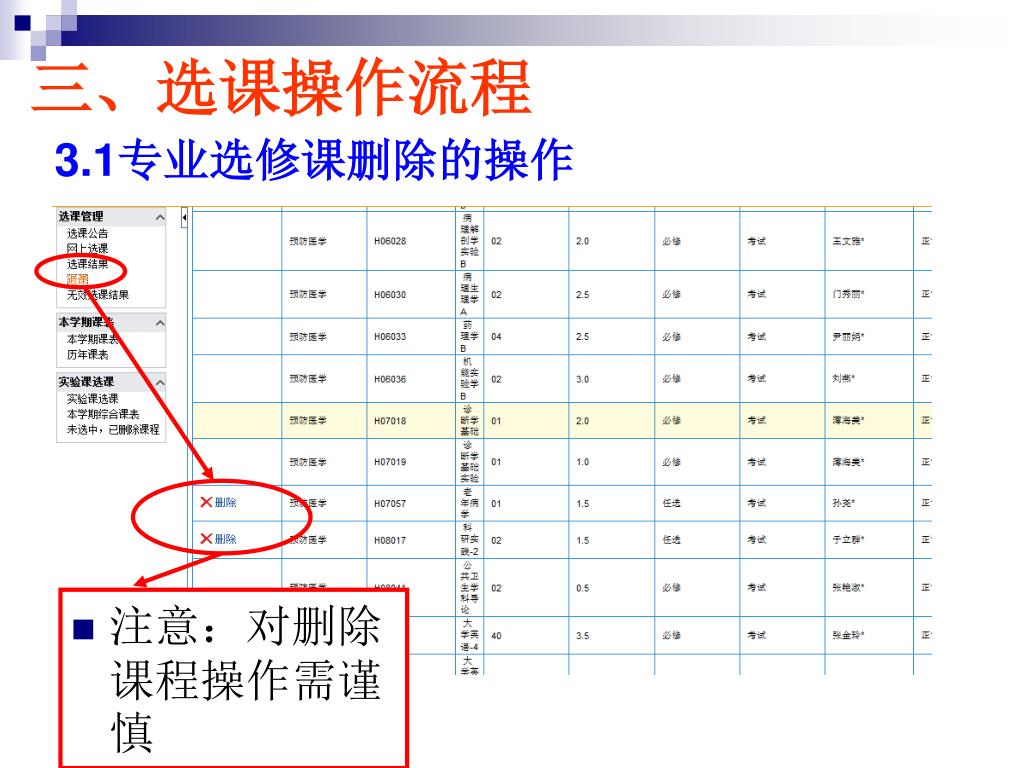
Task: Click course code H06036
Action: pos(390,379)
